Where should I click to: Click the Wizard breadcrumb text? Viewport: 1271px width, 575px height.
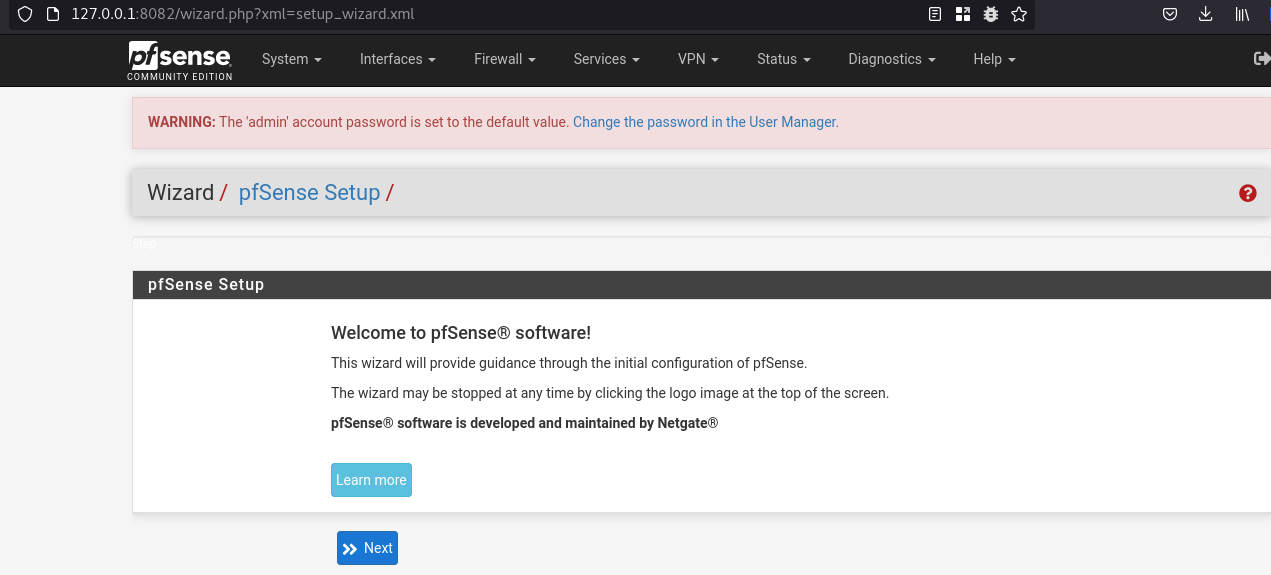click(180, 193)
